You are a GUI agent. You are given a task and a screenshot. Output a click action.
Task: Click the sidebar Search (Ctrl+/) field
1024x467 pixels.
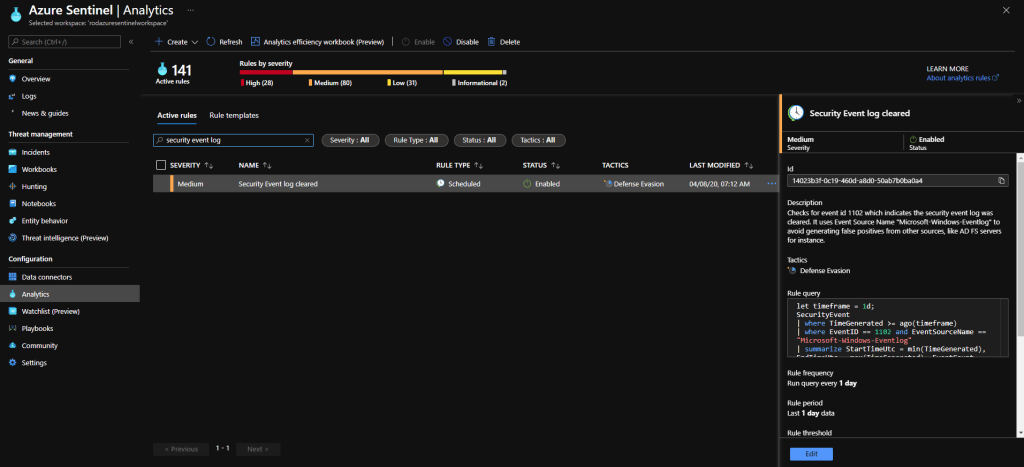point(65,42)
